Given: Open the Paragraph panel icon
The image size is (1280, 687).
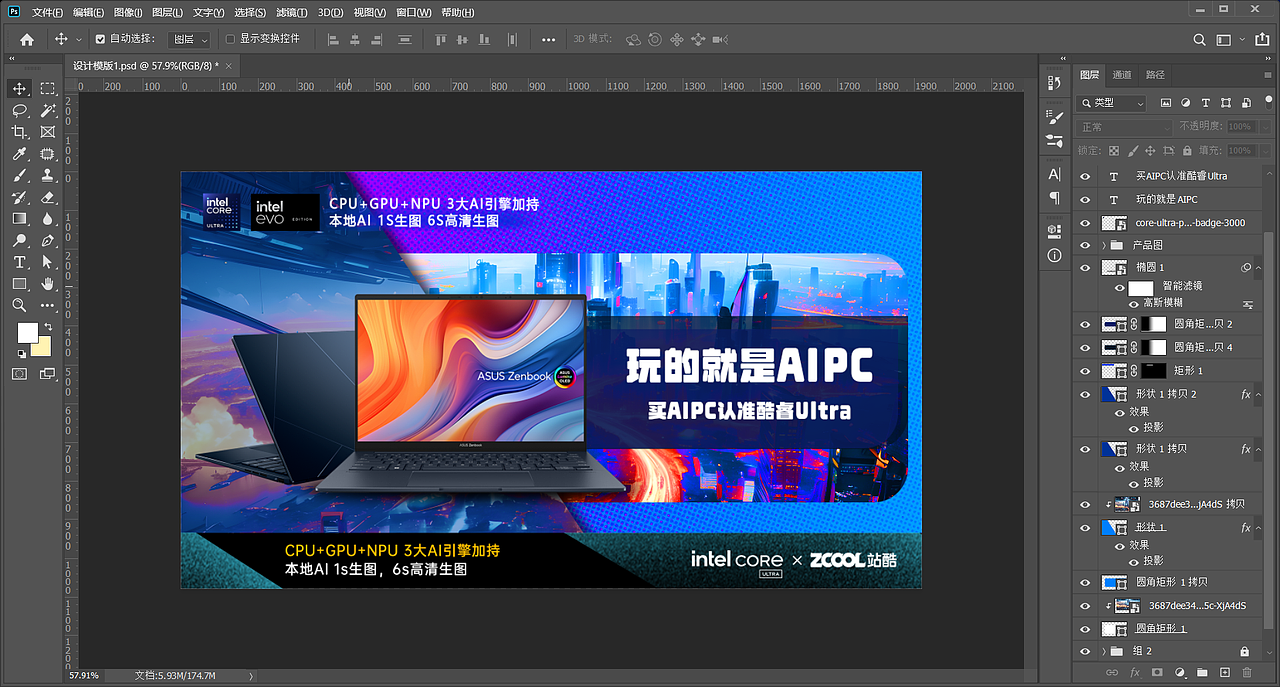Looking at the screenshot, I should click(1054, 198).
